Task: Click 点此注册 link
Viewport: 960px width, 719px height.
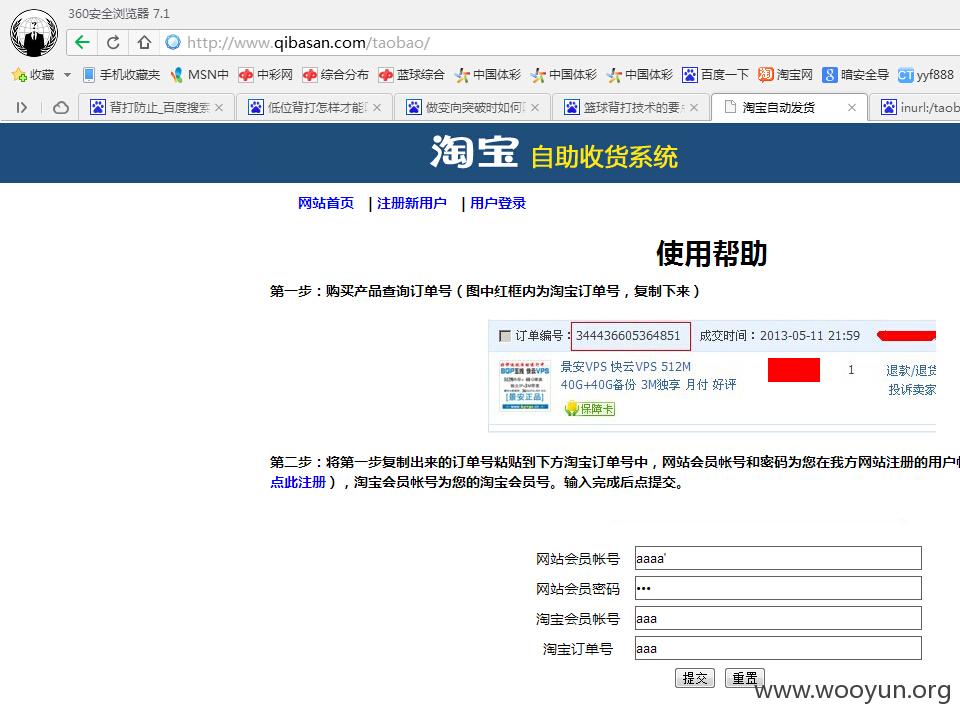Action: tap(298, 483)
